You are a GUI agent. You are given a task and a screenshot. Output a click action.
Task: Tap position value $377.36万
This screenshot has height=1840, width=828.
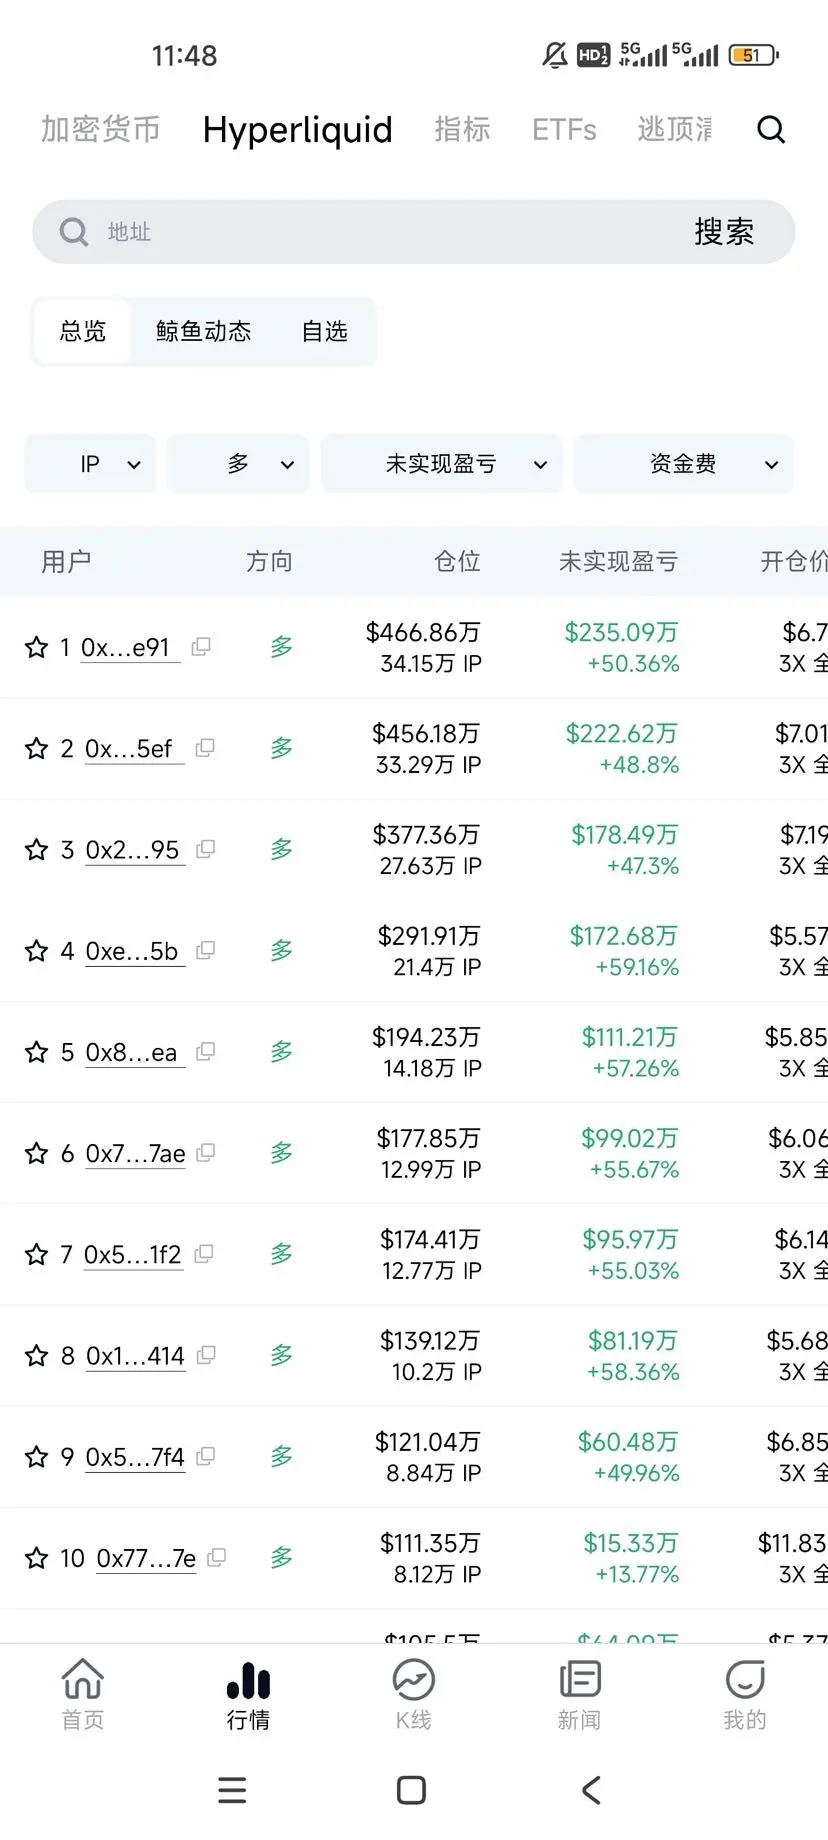point(426,834)
